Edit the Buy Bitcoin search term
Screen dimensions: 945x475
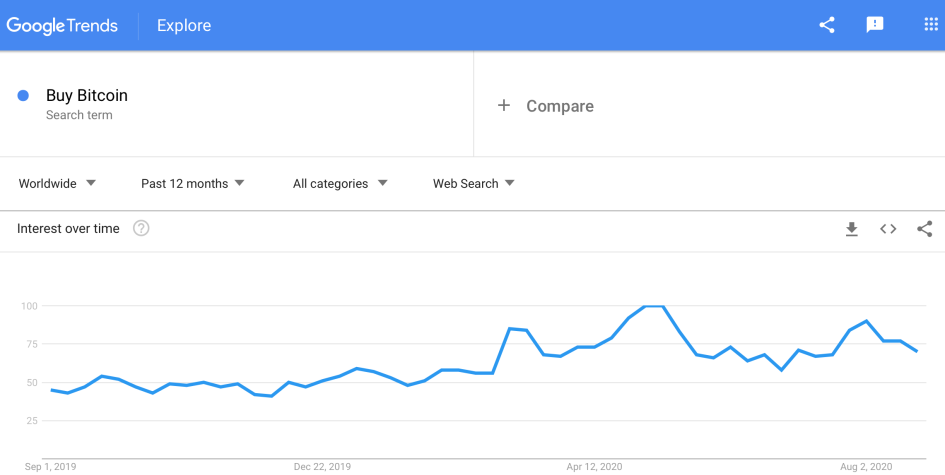pos(87,96)
